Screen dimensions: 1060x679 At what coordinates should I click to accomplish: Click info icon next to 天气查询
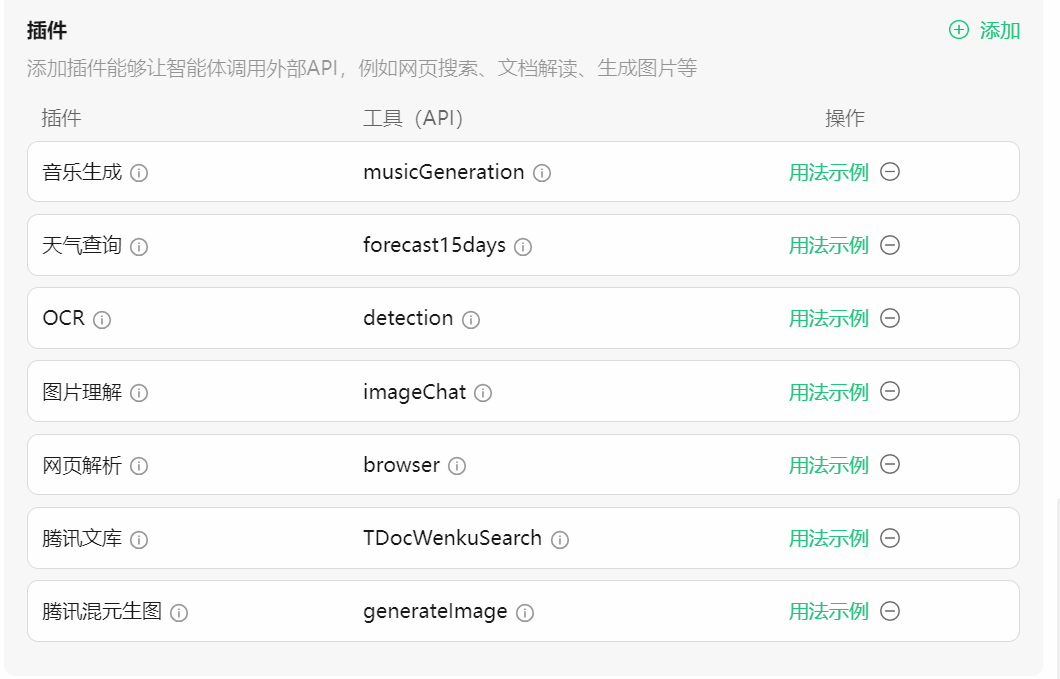[x=139, y=247]
